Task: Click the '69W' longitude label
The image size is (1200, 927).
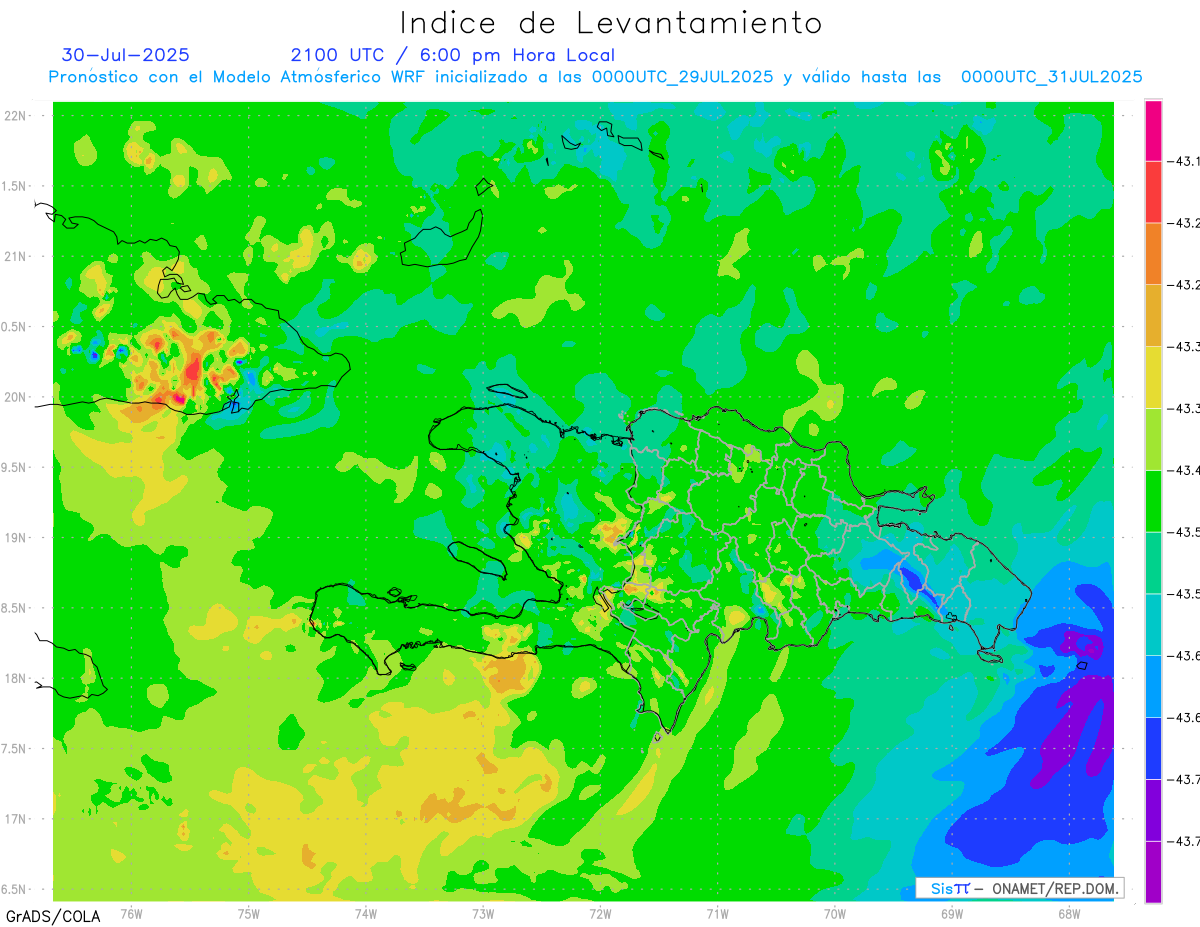Action: pyautogui.click(x=951, y=913)
